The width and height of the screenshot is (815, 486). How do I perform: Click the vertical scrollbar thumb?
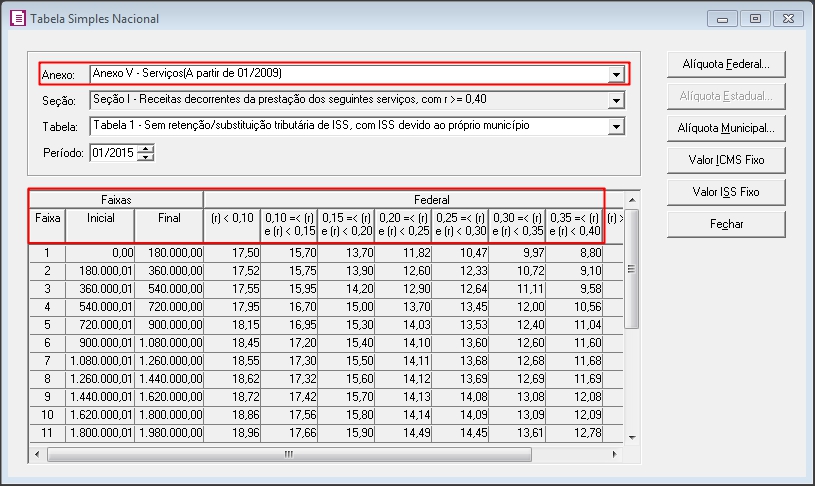tap(632, 269)
